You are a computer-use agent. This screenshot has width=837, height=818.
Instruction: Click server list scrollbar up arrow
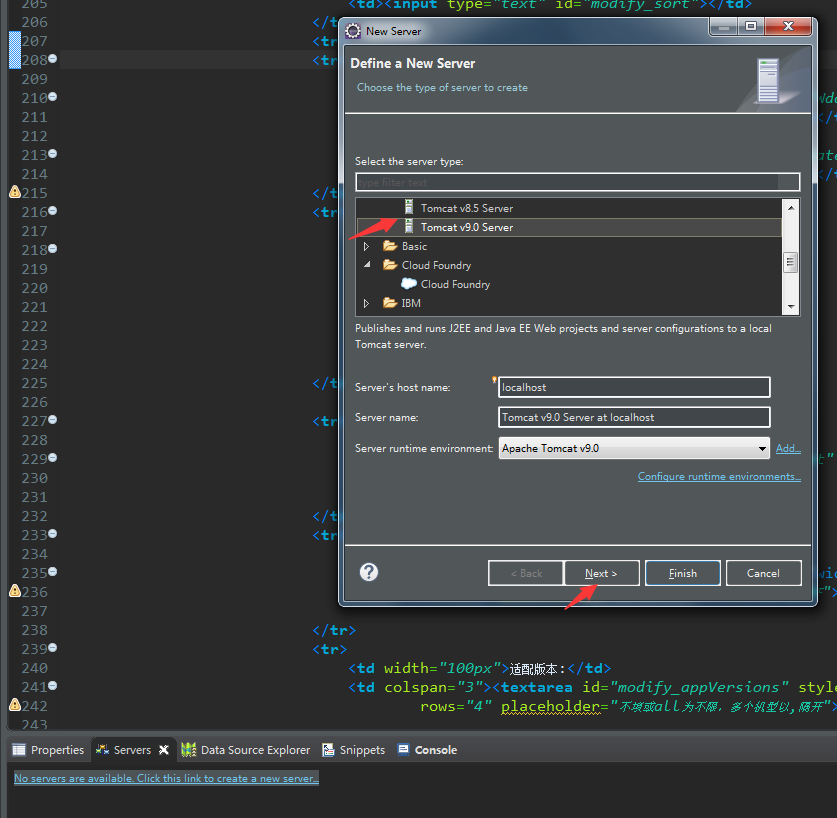click(791, 207)
